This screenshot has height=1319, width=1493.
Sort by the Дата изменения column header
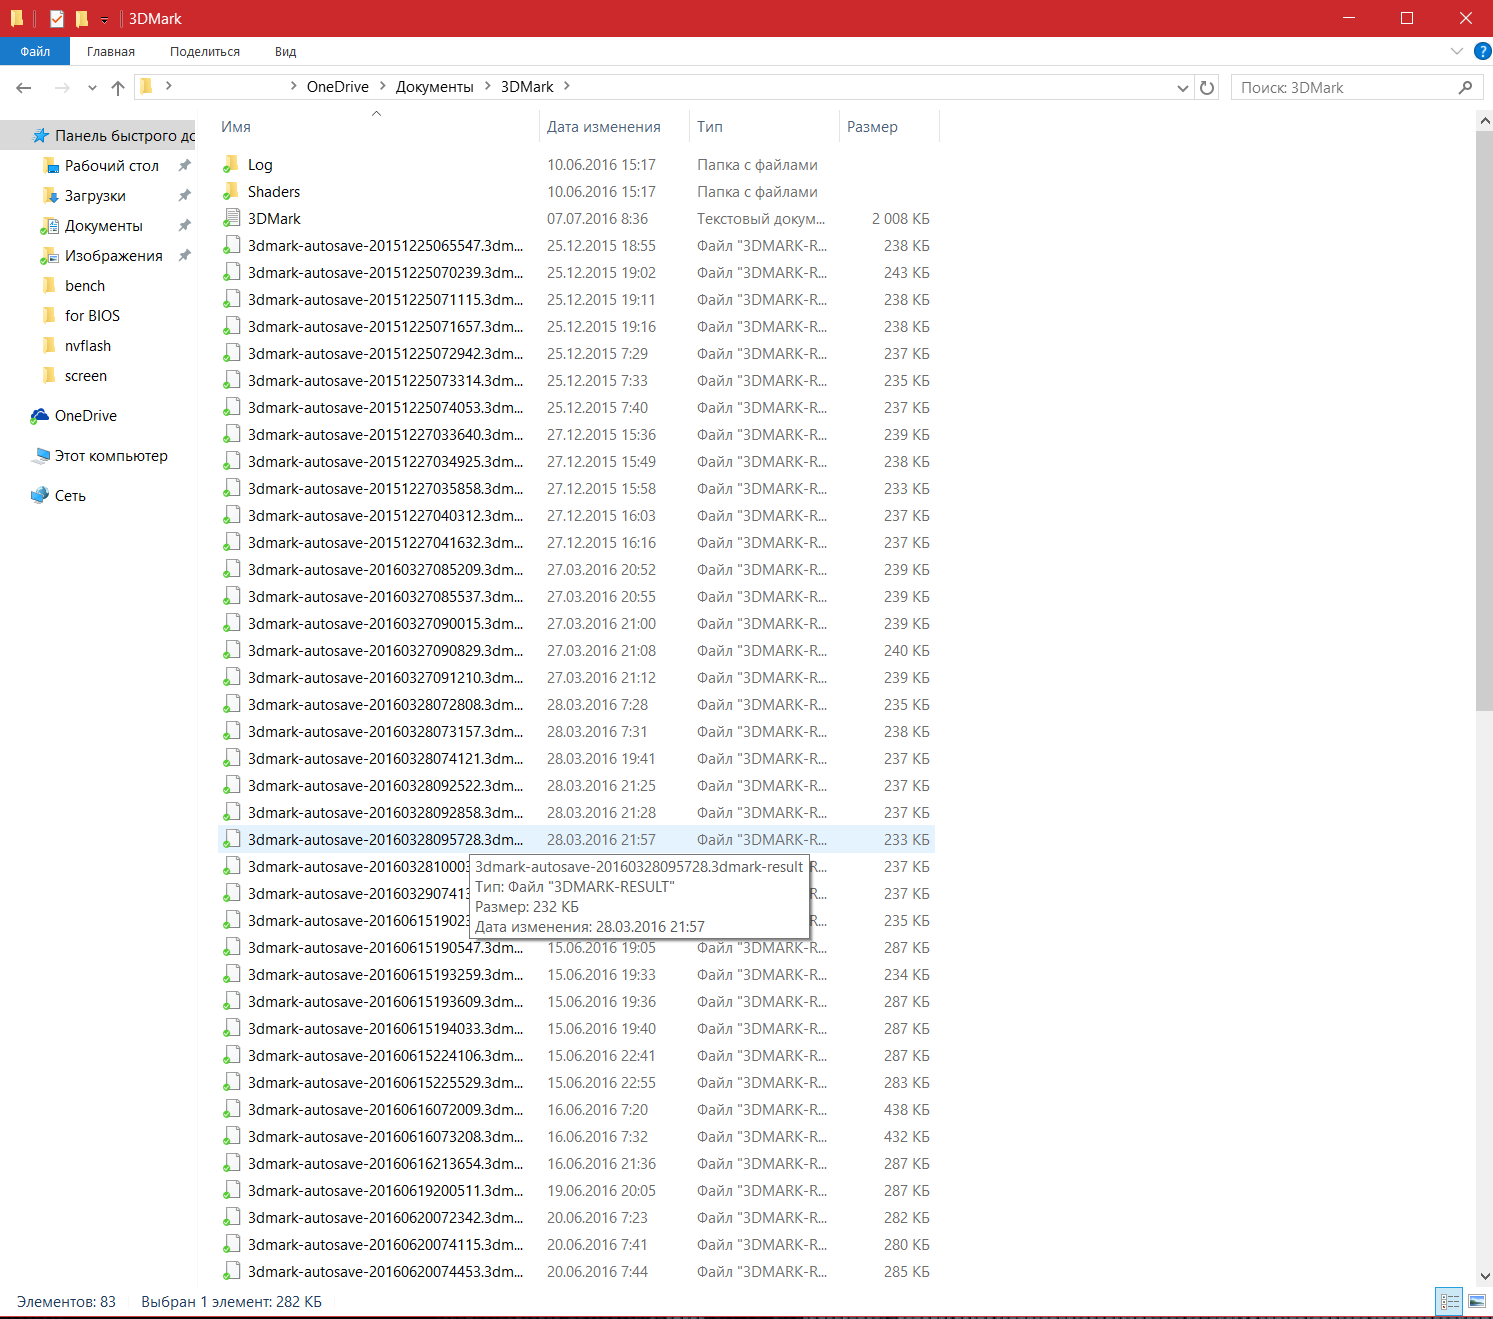coord(614,127)
